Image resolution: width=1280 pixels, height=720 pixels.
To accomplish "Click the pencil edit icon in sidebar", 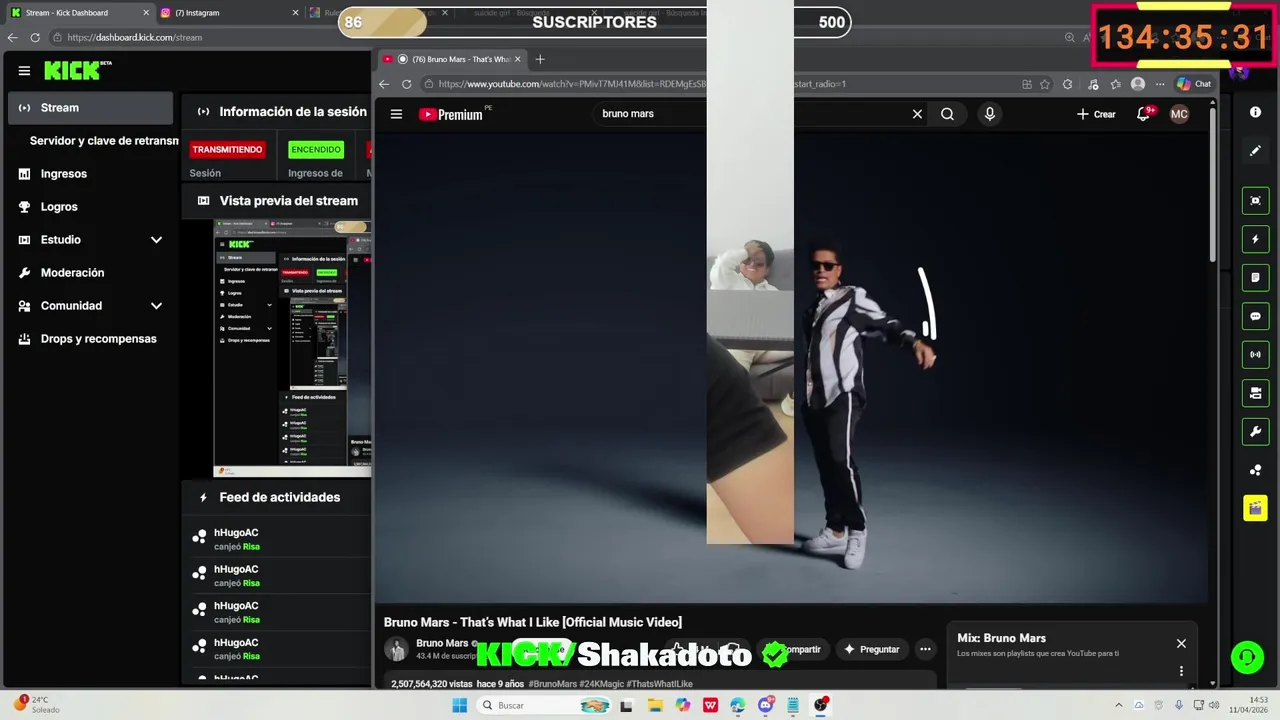I will tap(1255, 151).
